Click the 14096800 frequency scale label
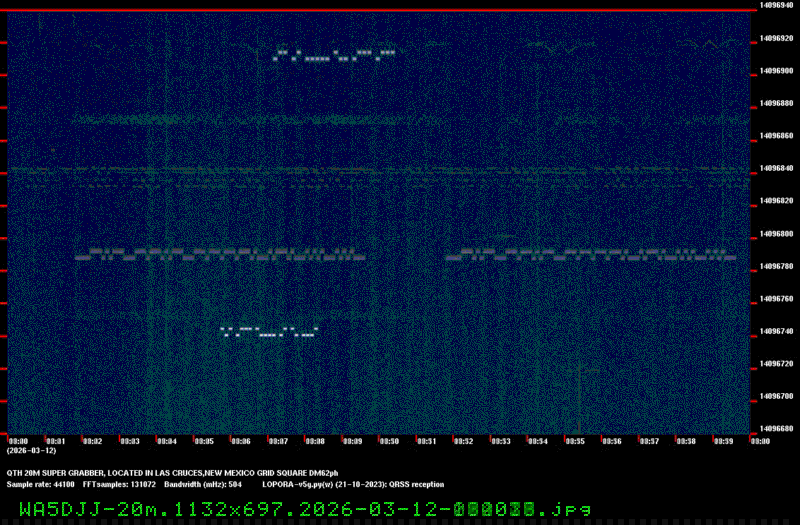The width and height of the screenshot is (800, 525). point(777,234)
